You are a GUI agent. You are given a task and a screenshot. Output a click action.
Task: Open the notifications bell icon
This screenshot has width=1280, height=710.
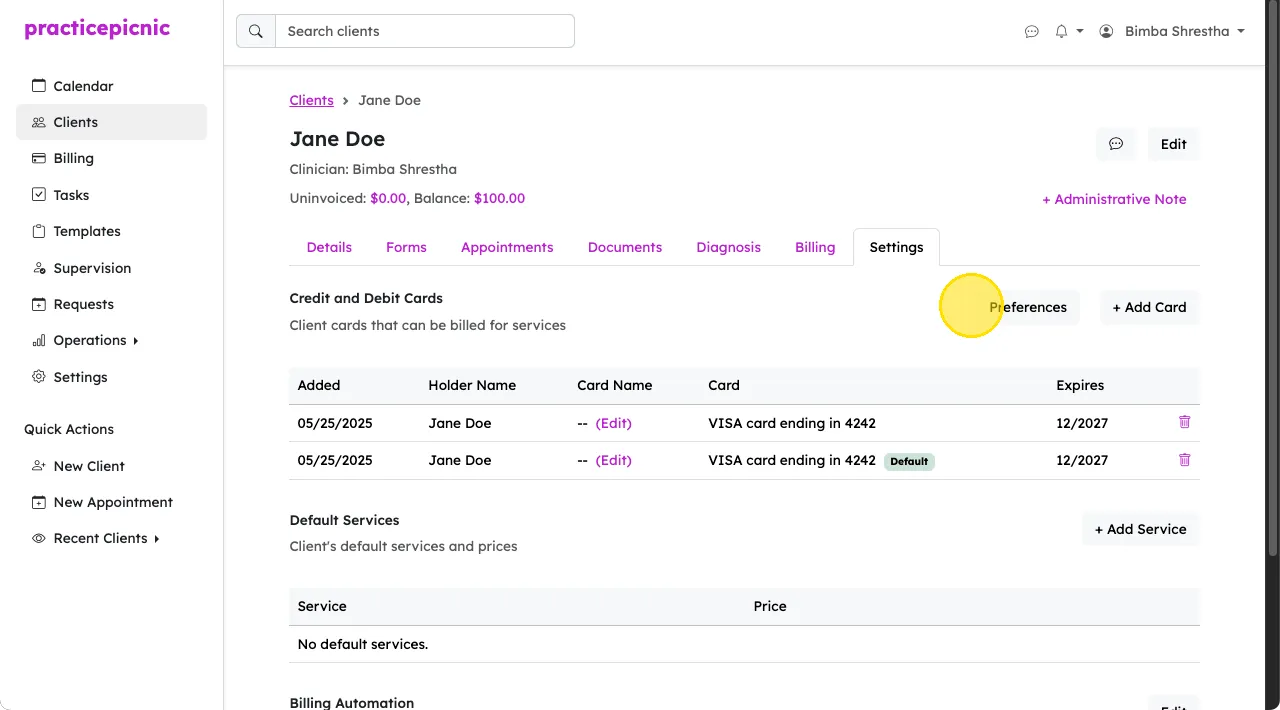1061,32
